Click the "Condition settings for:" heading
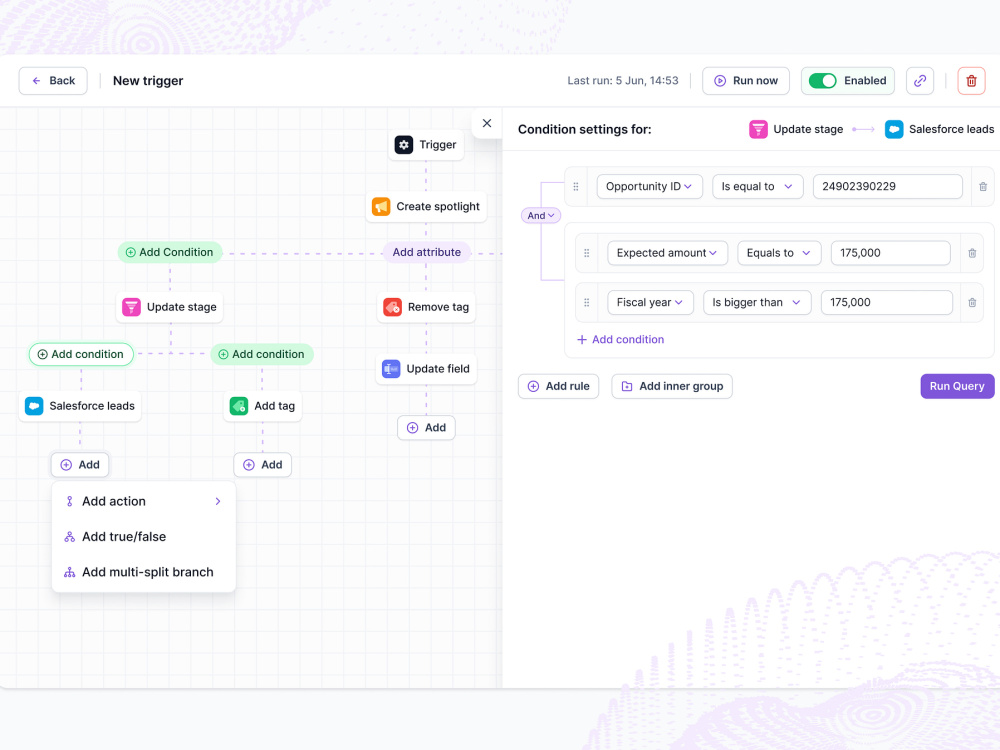Image resolution: width=1000 pixels, height=750 pixels. tap(585, 129)
